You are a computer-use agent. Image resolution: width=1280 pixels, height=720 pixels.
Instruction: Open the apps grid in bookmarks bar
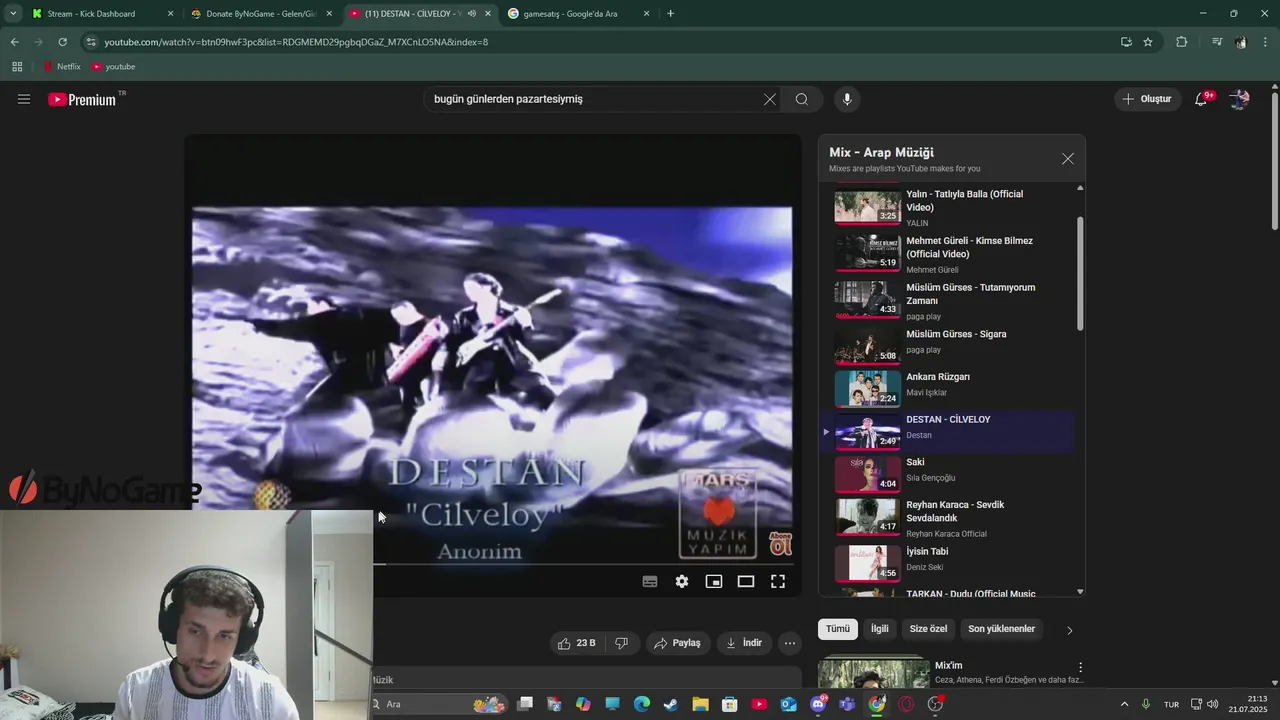coord(17,67)
